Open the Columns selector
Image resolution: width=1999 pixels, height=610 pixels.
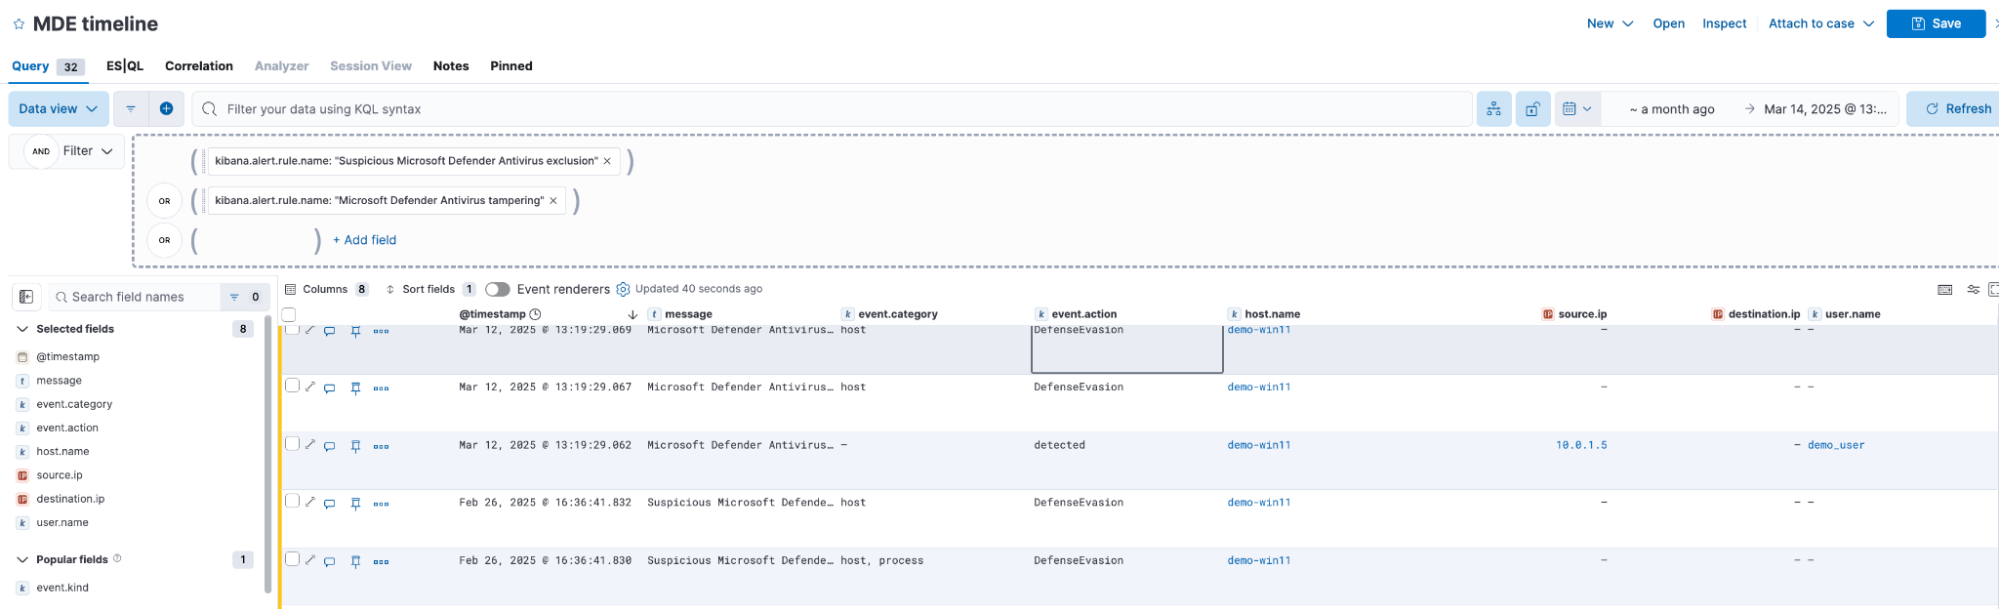[326, 289]
